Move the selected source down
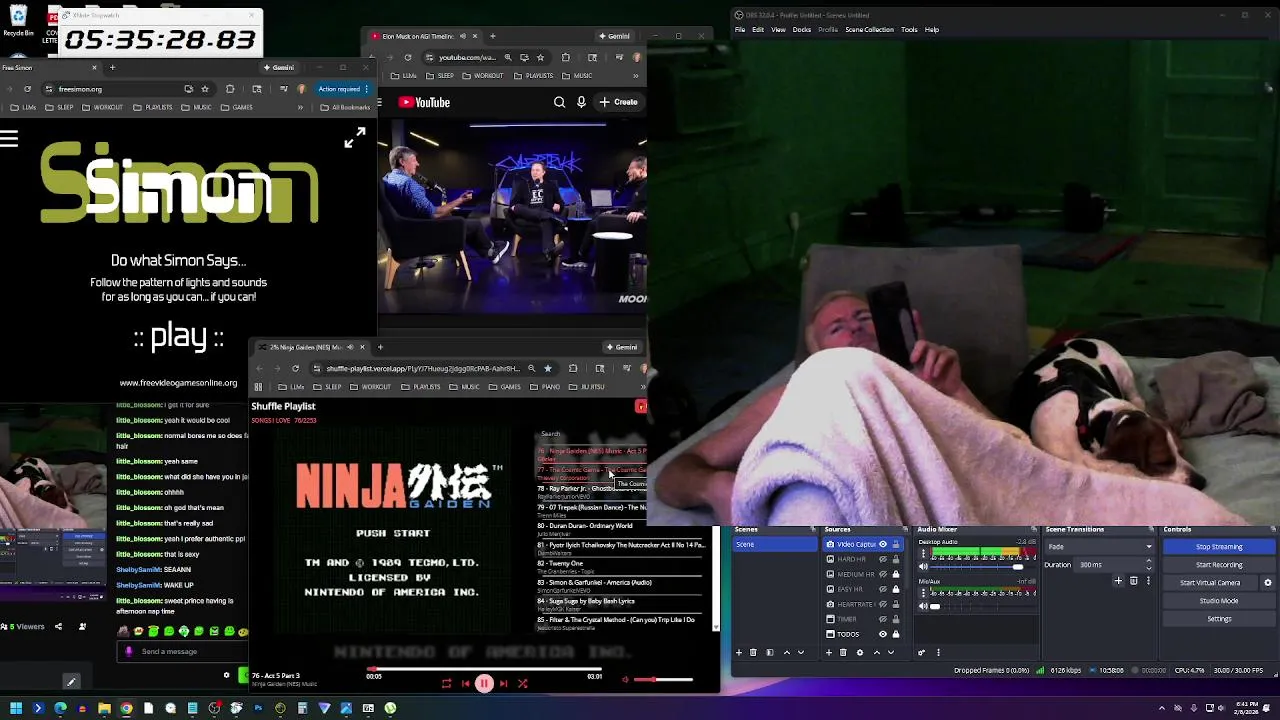 coord(890,653)
